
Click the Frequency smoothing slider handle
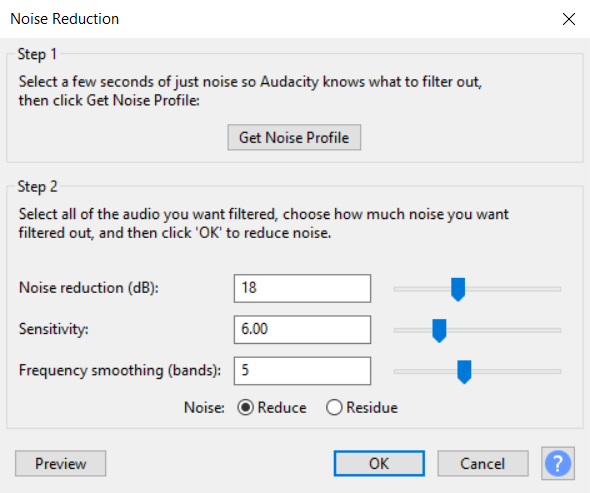click(x=464, y=372)
